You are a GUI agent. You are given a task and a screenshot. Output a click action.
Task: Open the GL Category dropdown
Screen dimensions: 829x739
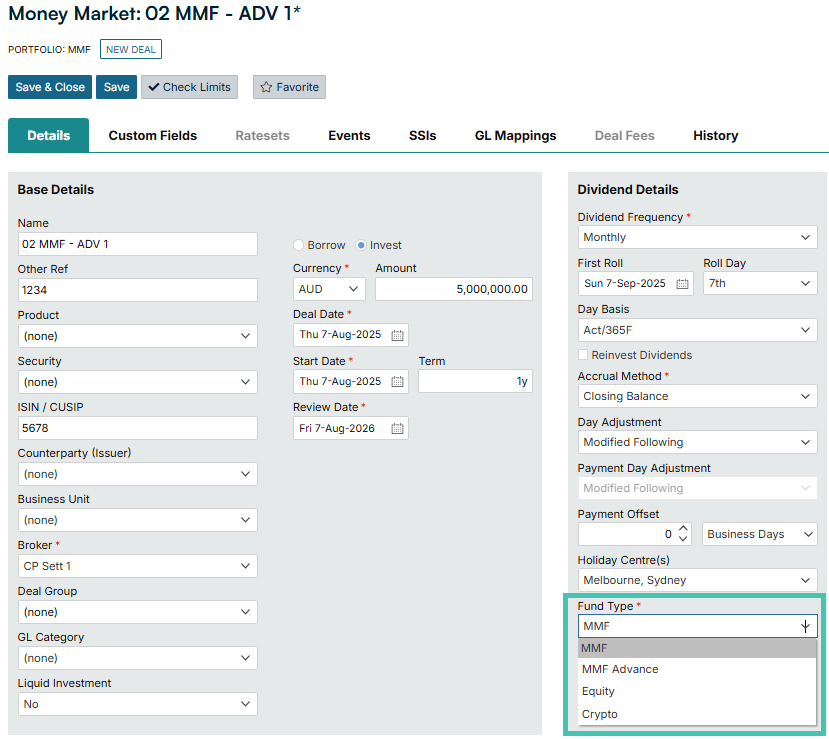(137, 658)
